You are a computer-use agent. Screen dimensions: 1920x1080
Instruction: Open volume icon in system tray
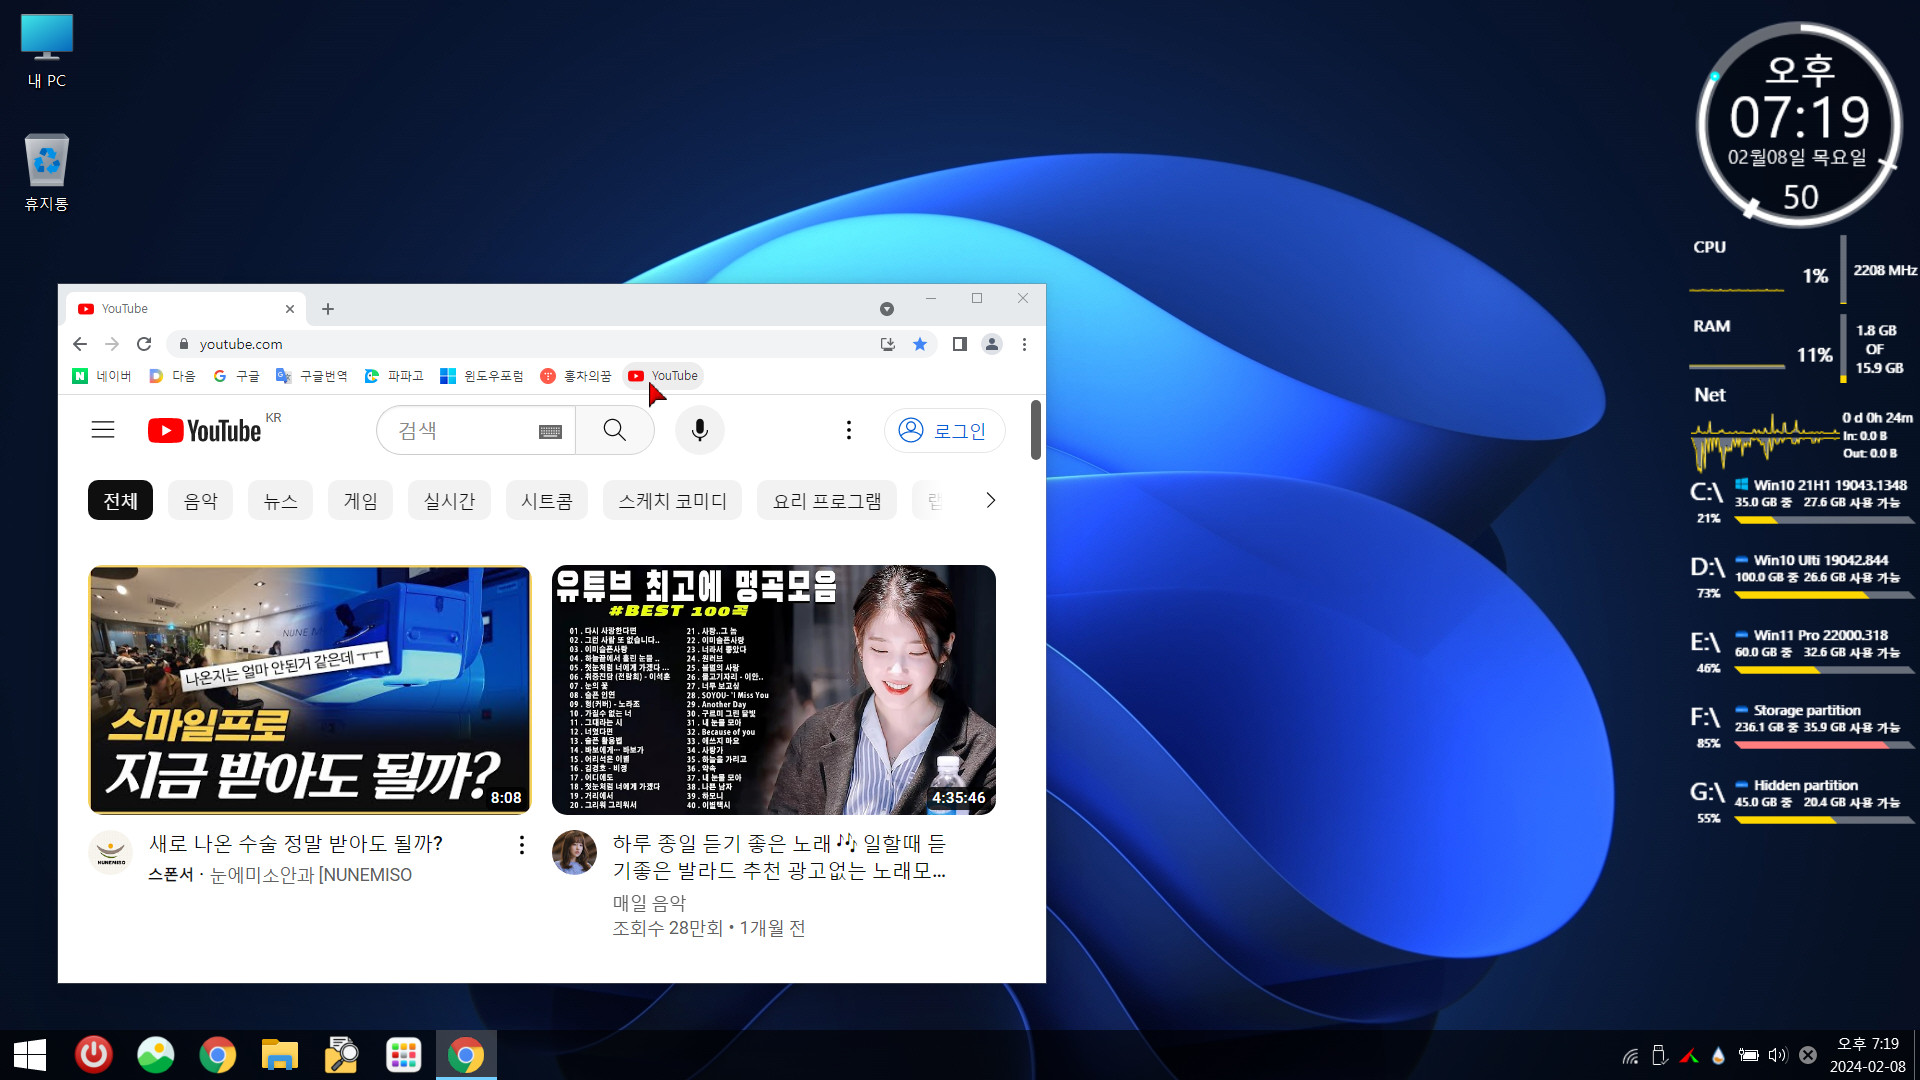point(1777,1055)
